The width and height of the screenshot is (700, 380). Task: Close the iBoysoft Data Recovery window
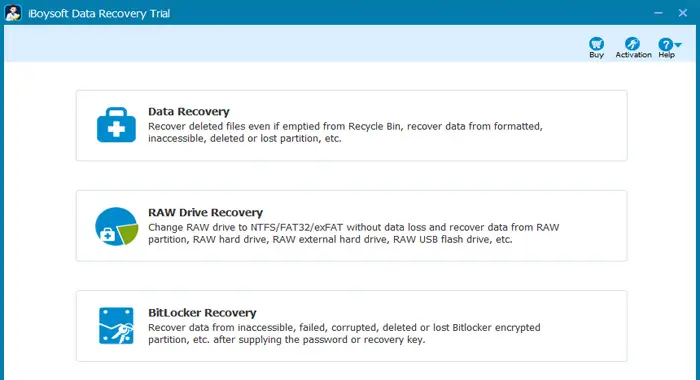[x=683, y=13]
